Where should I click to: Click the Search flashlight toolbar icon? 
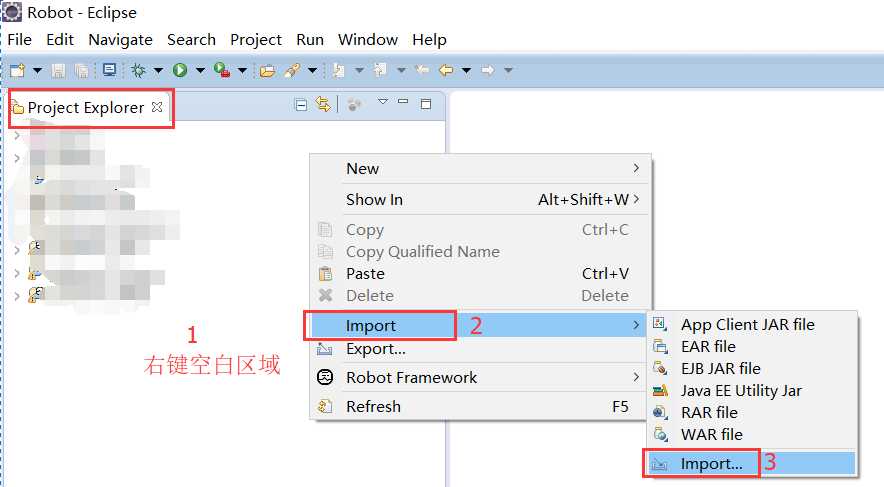click(x=292, y=70)
